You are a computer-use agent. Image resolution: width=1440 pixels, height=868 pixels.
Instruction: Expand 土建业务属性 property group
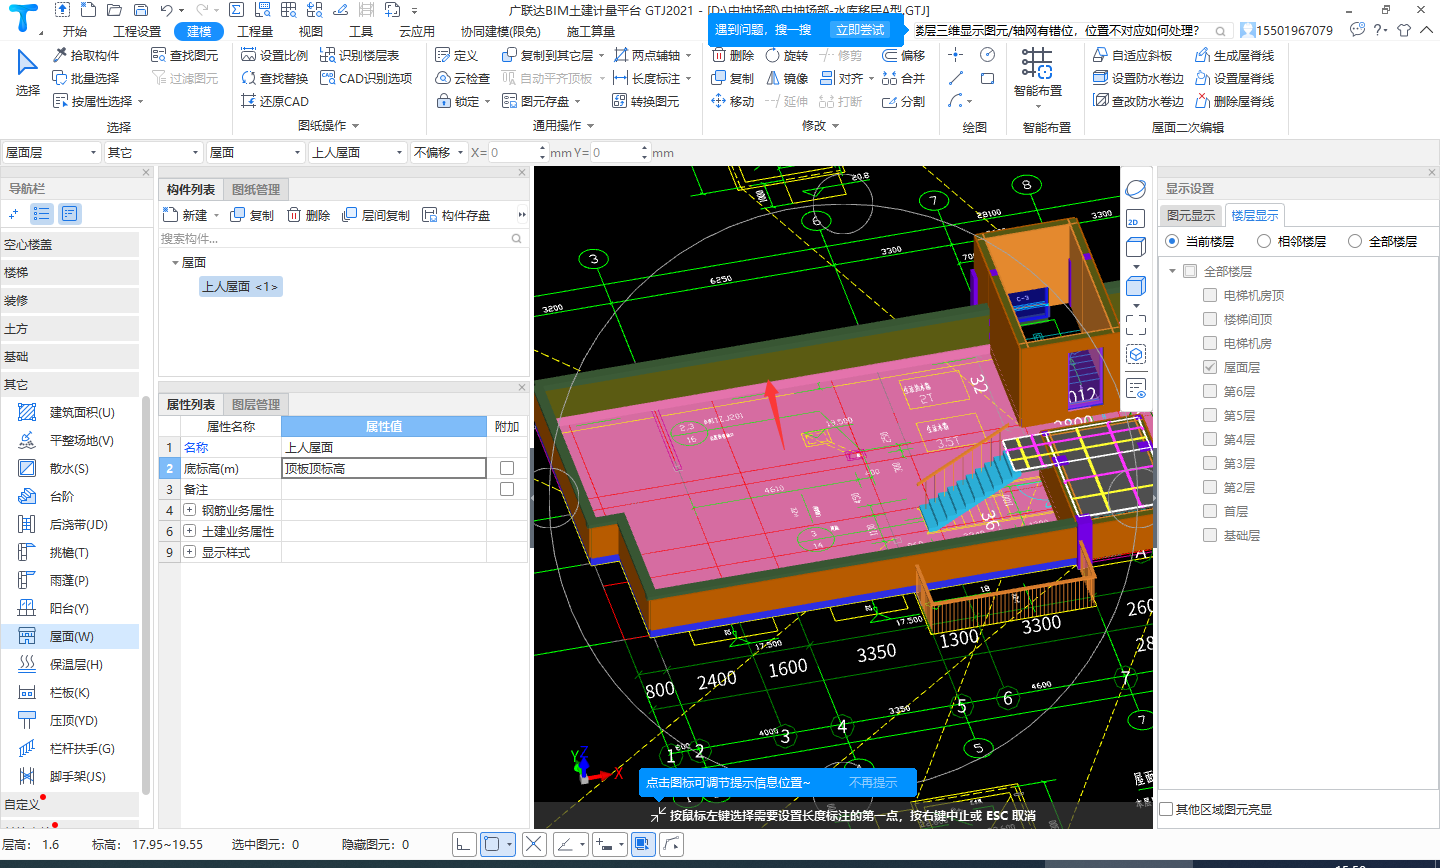189,531
